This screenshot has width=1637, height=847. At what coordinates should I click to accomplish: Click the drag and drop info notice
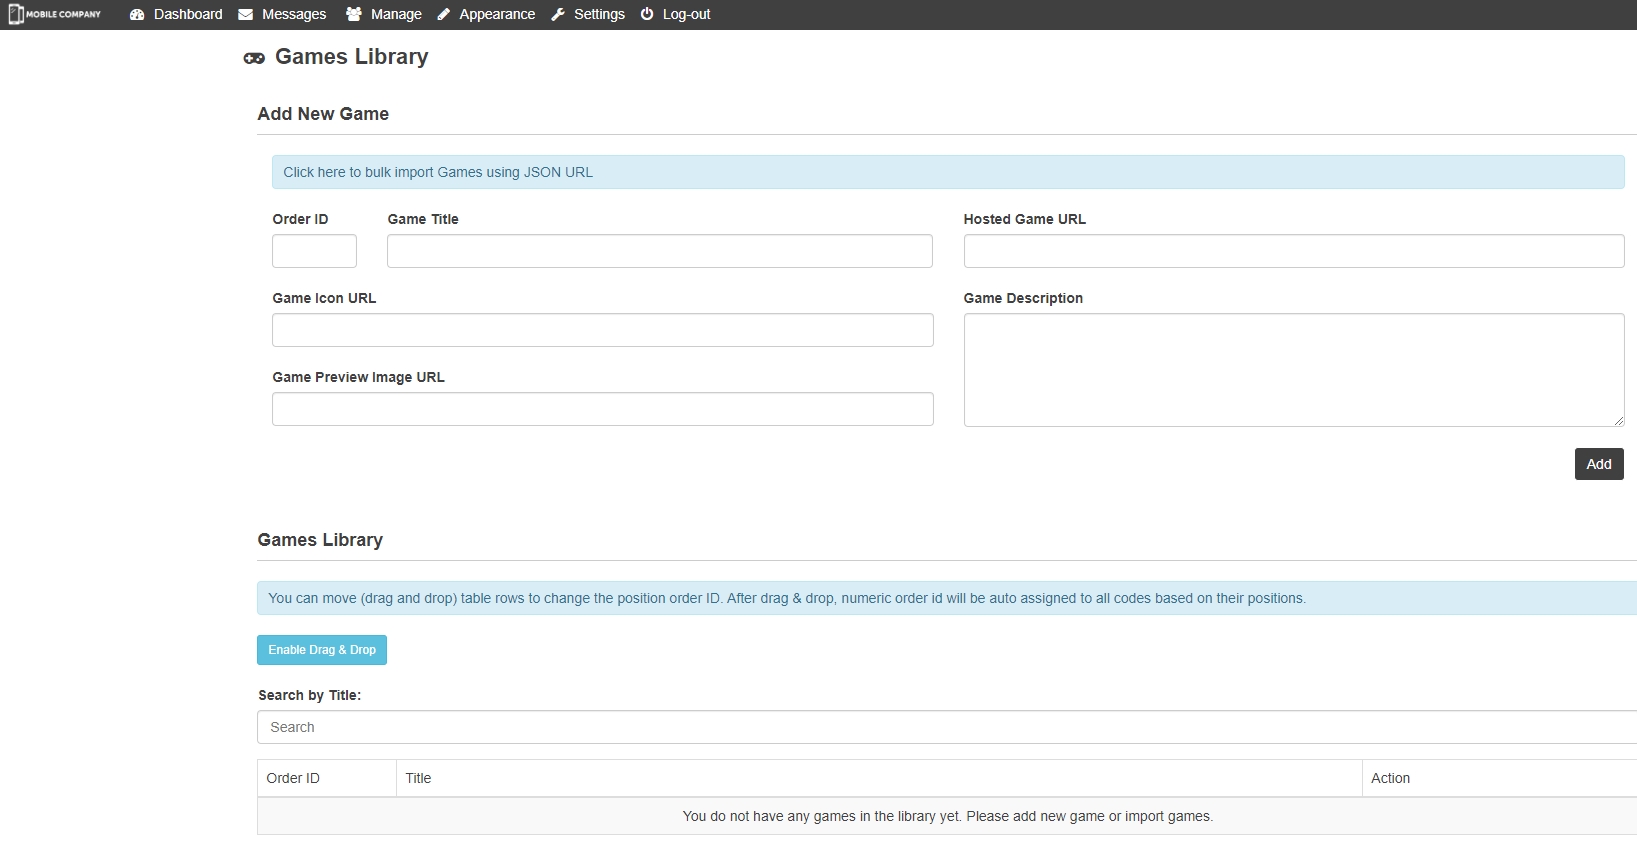tap(947, 598)
